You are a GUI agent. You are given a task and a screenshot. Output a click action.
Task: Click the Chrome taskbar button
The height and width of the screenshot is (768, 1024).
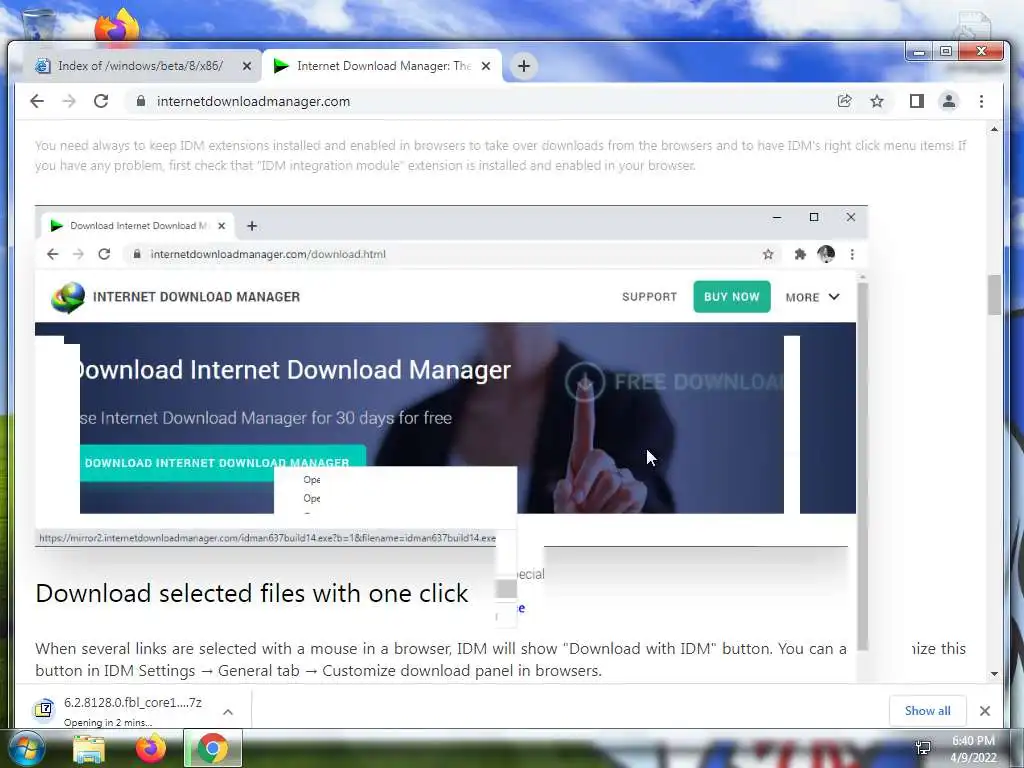click(x=213, y=748)
